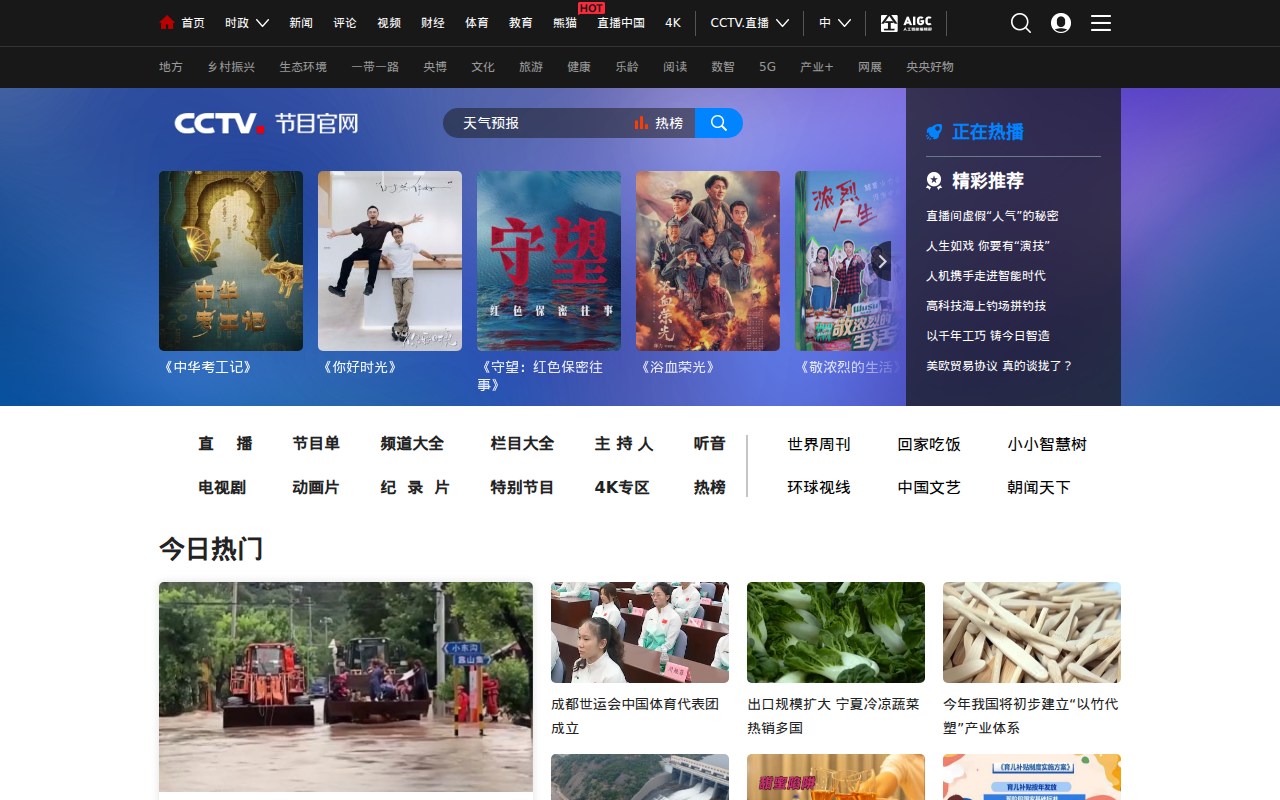Go to 央博 in the sub navigation

(x=435, y=67)
